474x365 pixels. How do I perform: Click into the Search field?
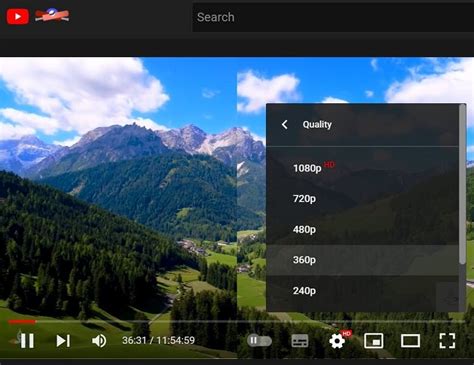click(x=333, y=17)
